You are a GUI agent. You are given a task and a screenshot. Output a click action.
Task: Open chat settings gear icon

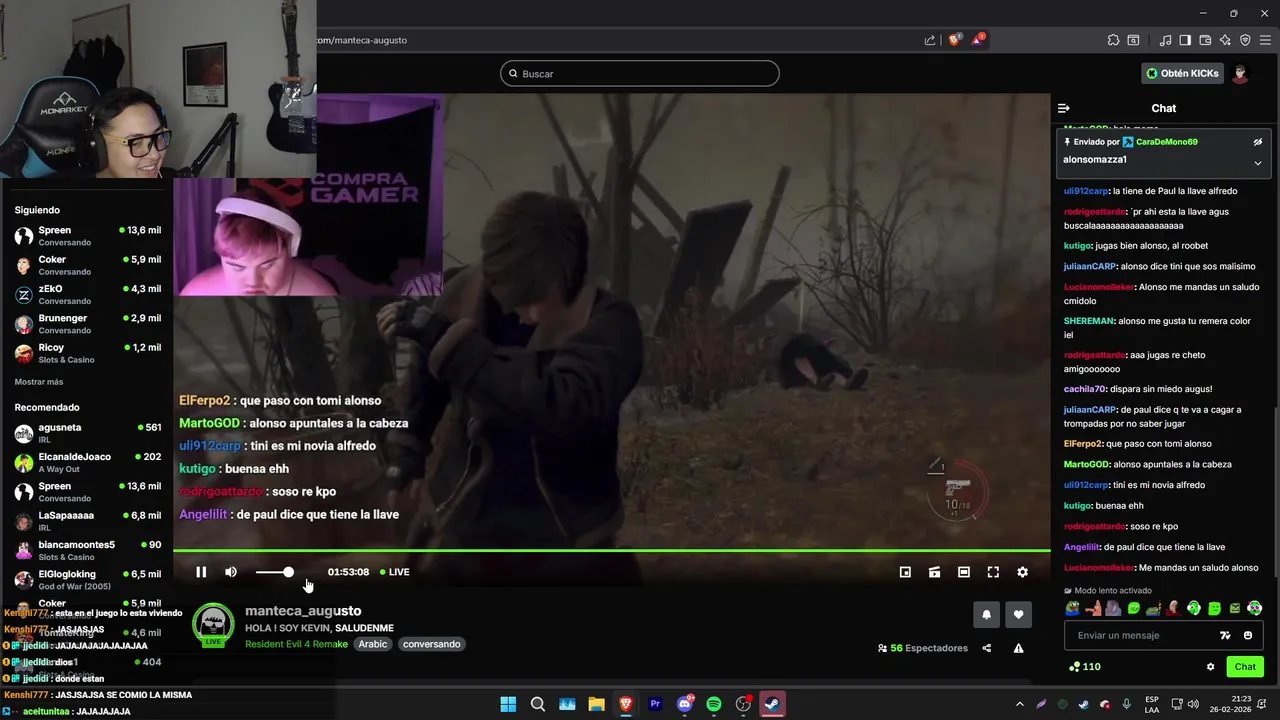pos(1210,667)
